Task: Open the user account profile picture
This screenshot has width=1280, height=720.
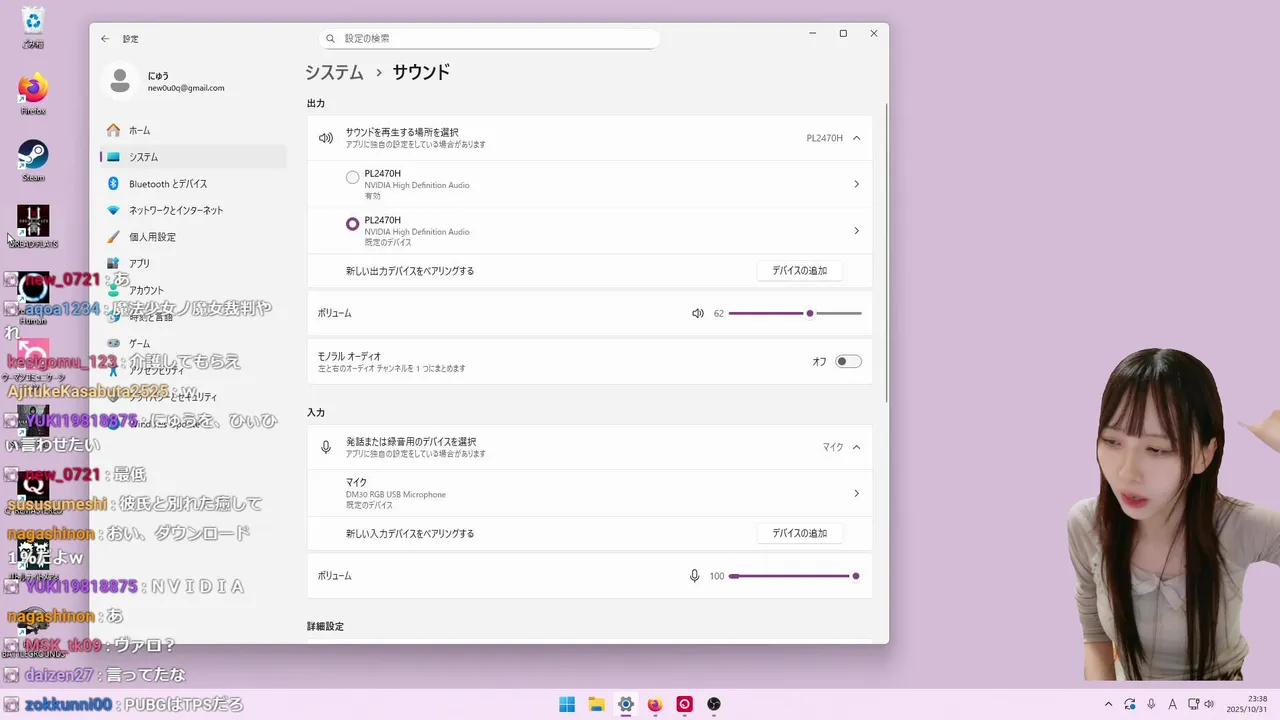Action: [x=120, y=81]
